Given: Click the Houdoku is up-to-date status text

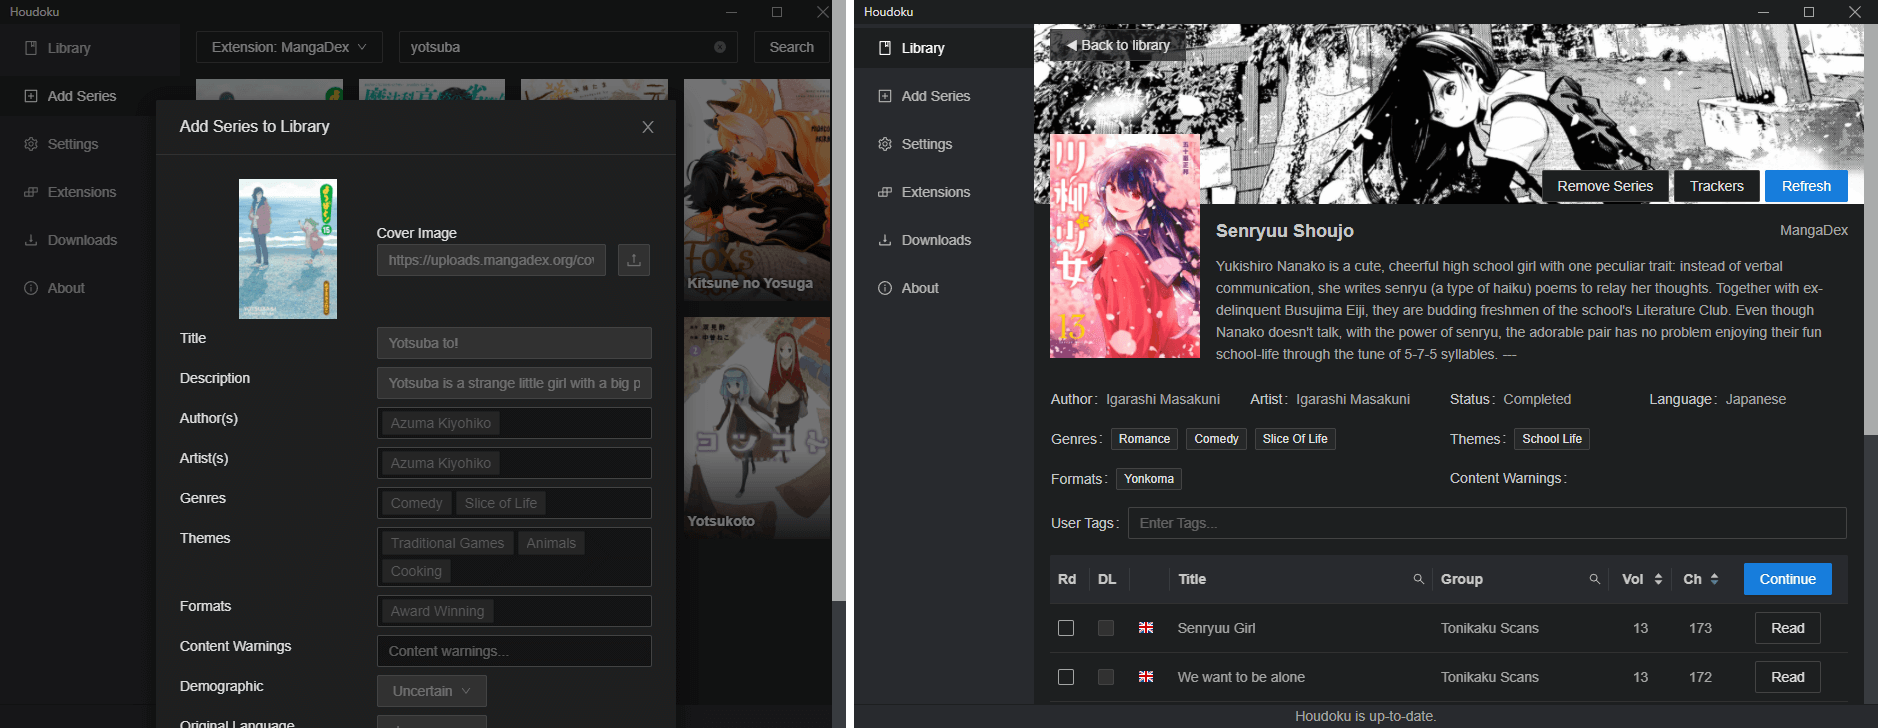Looking at the screenshot, I should [1365, 716].
